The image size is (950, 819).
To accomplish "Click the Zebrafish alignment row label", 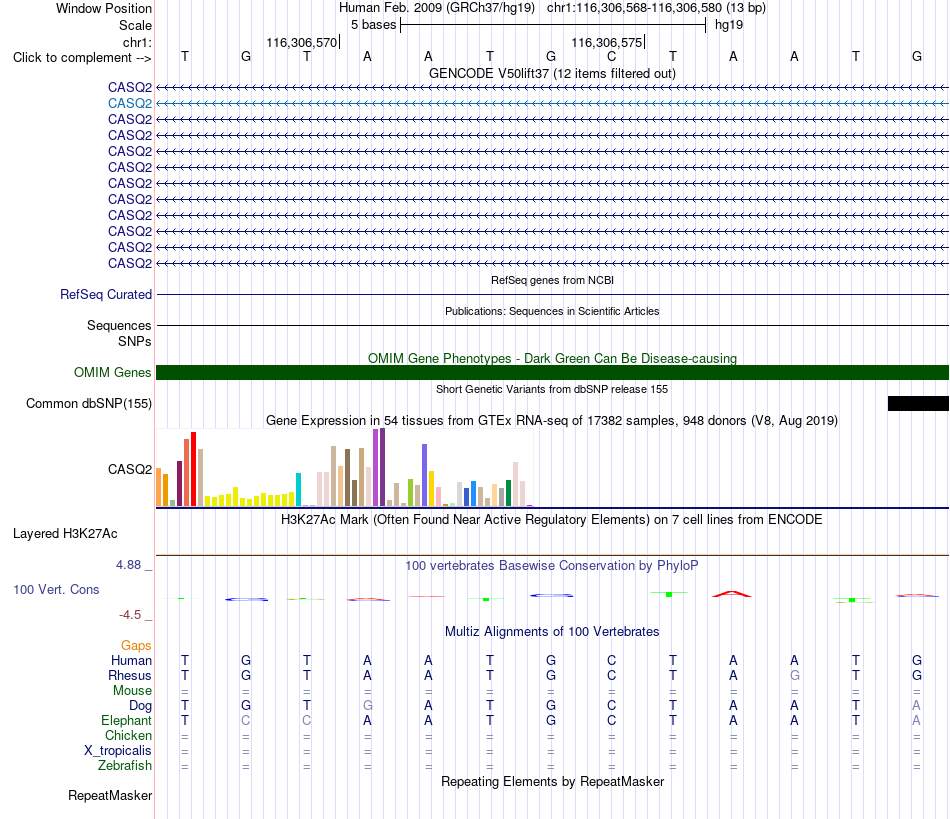I will [x=125, y=766].
